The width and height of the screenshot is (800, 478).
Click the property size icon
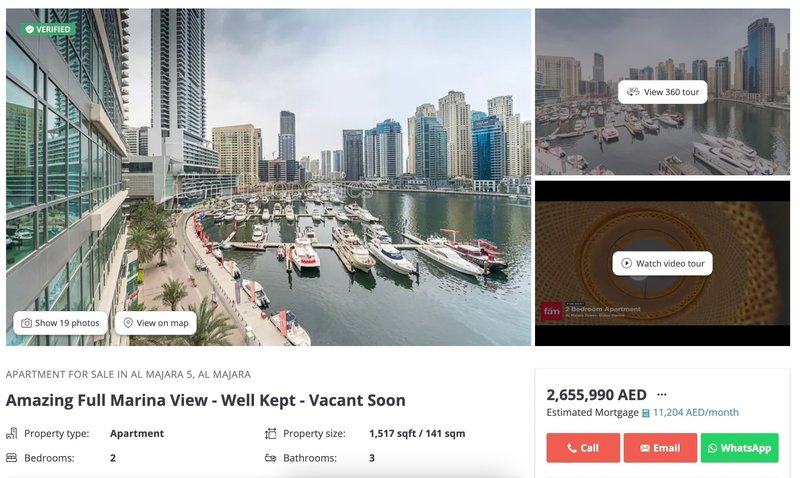(270, 434)
